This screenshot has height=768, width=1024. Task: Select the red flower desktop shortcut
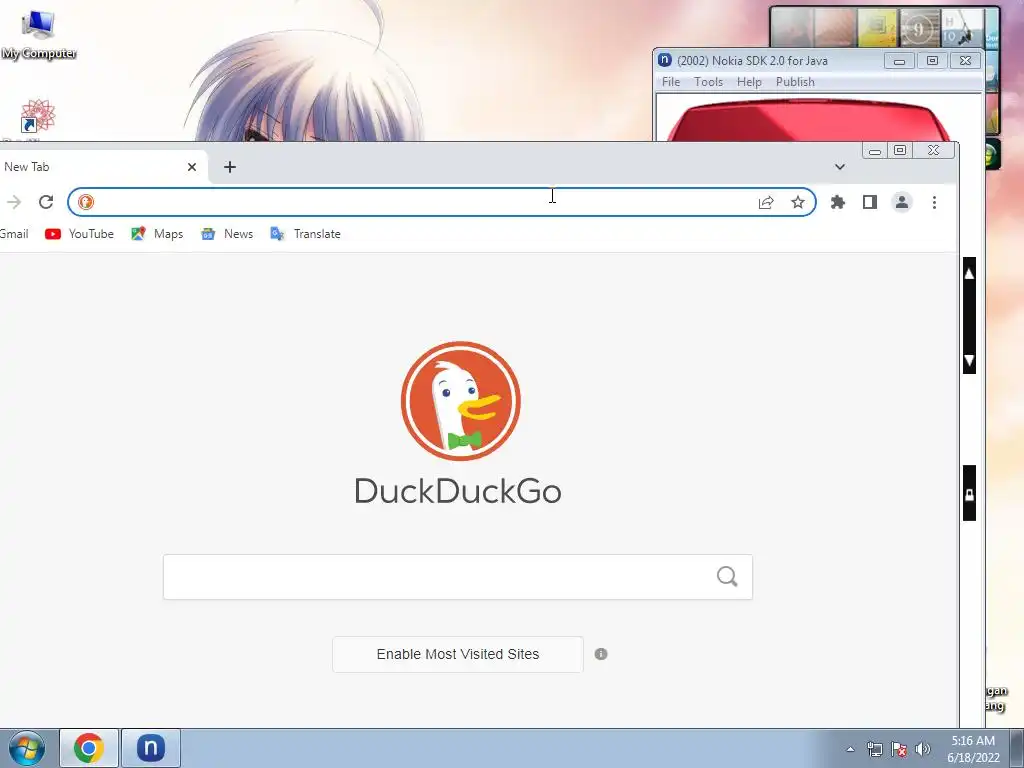point(37,116)
